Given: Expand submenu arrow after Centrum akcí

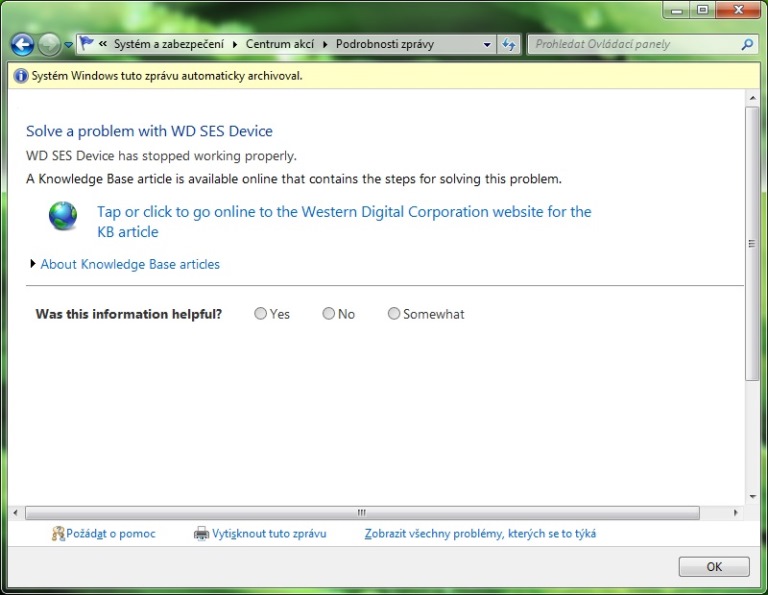Looking at the screenshot, I should 325,45.
